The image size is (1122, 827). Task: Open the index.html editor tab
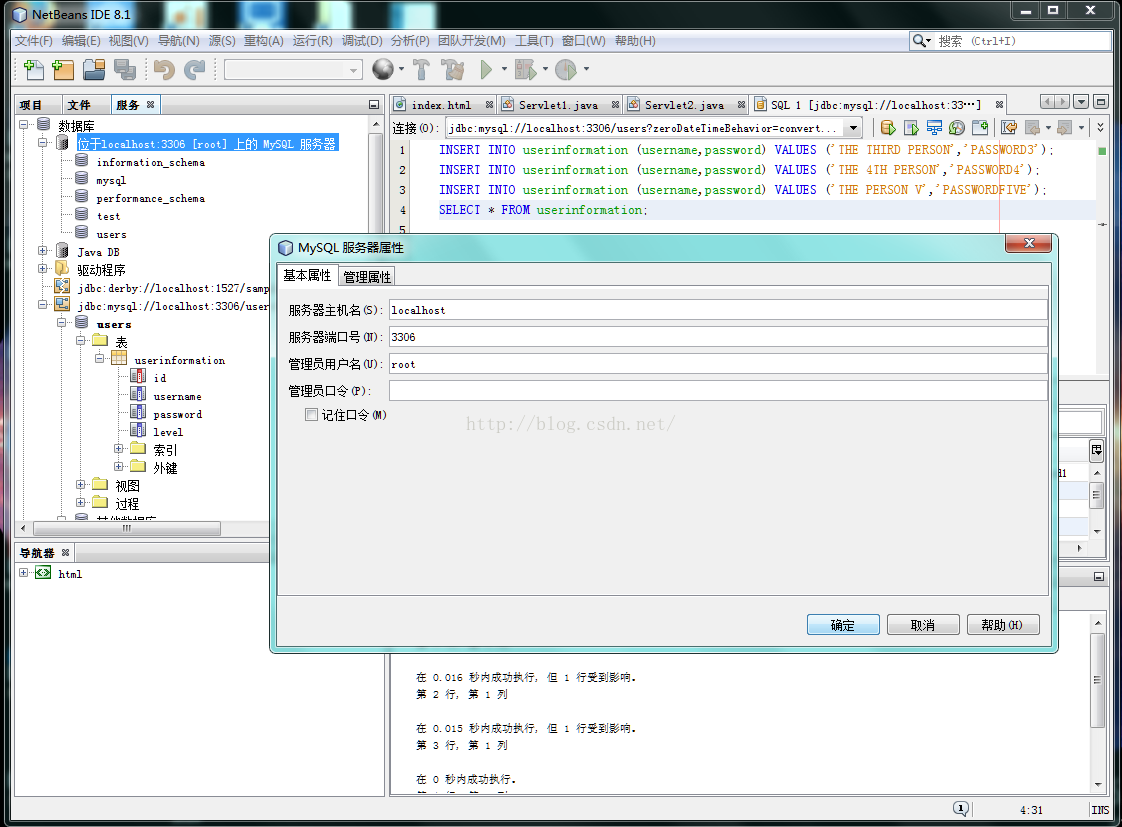pos(442,105)
